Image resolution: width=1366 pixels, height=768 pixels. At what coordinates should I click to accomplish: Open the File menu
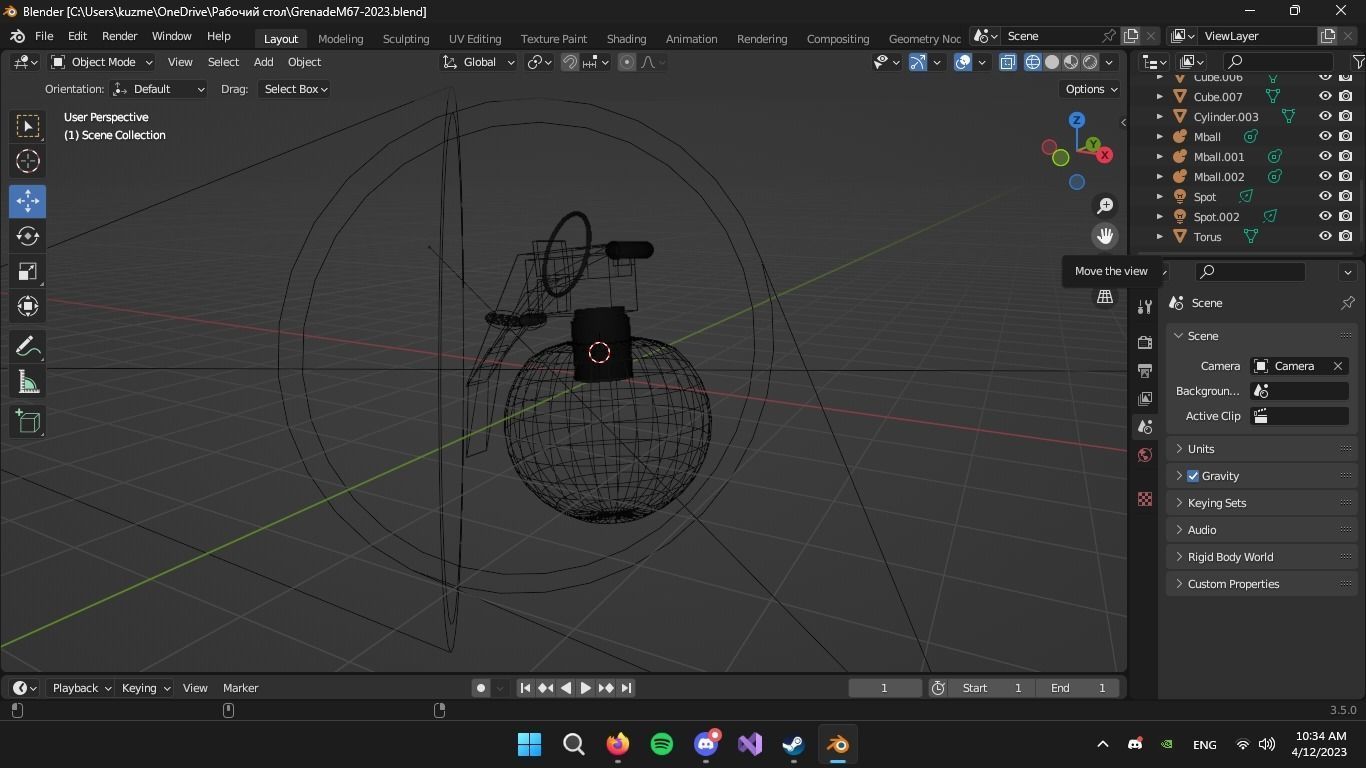click(44, 36)
